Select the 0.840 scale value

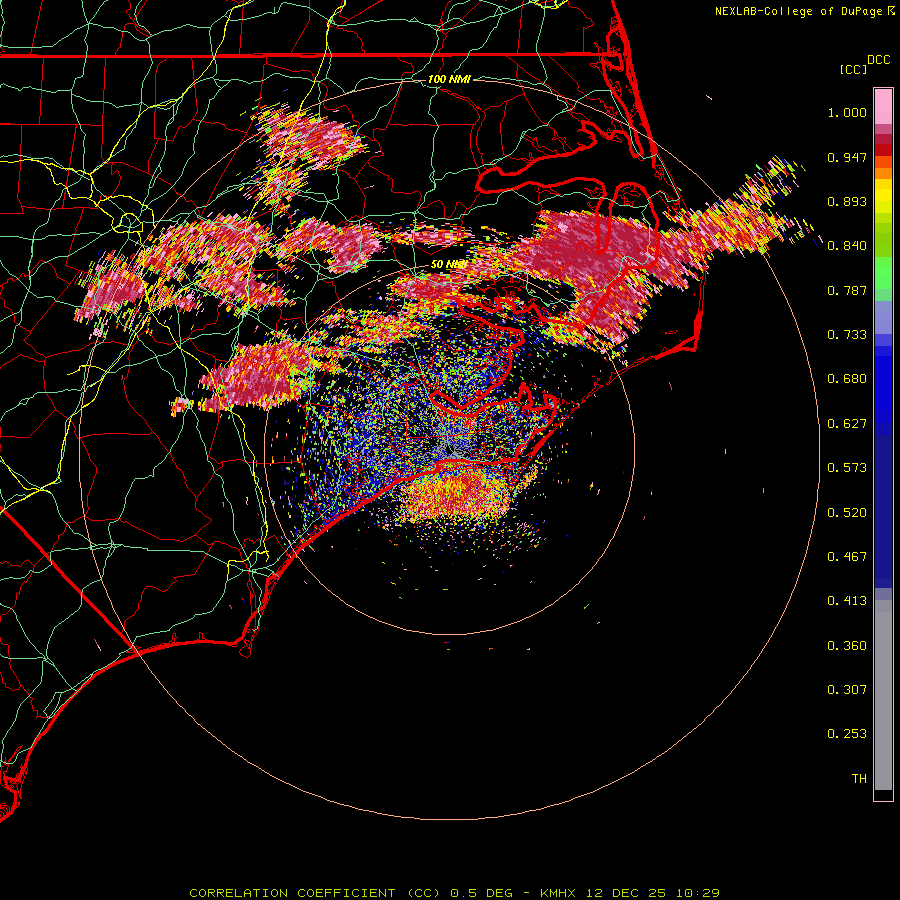pyautogui.click(x=847, y=246)
